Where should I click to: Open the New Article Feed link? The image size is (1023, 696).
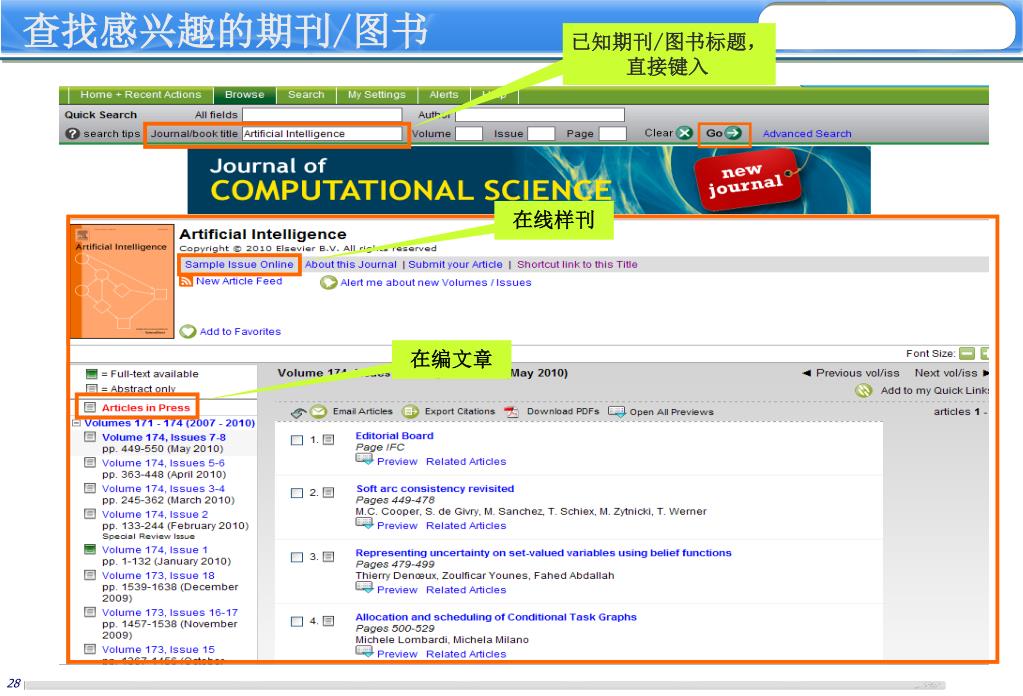tap(239, 281)
